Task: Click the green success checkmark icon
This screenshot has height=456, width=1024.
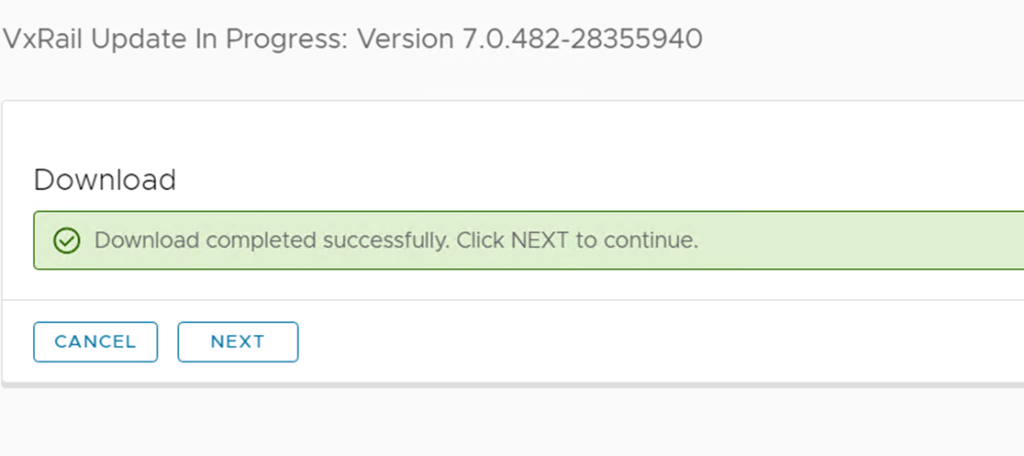Action: tap(66, 241)
